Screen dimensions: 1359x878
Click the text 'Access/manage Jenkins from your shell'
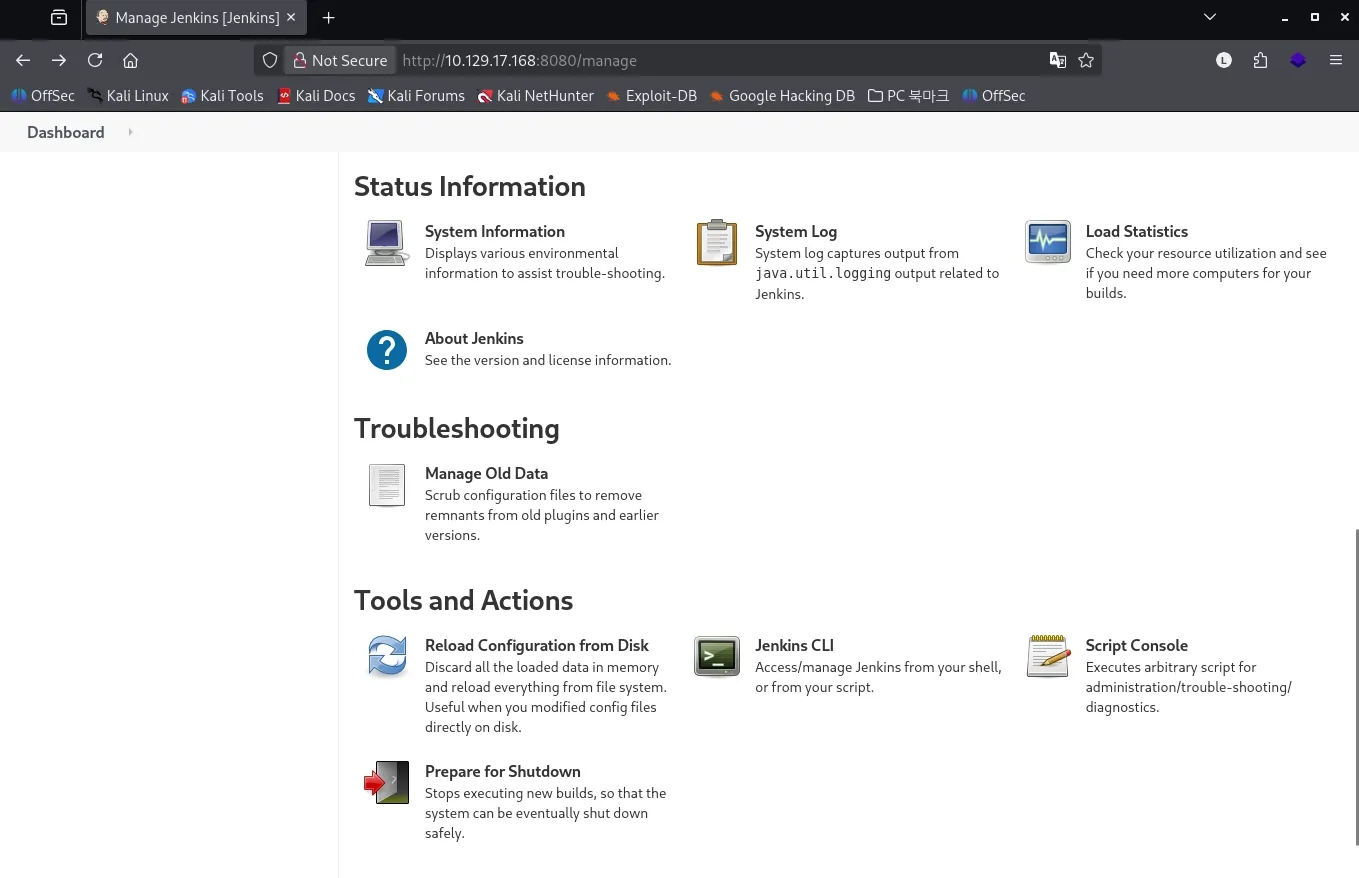pyautogui.click(x=877, y=667)
